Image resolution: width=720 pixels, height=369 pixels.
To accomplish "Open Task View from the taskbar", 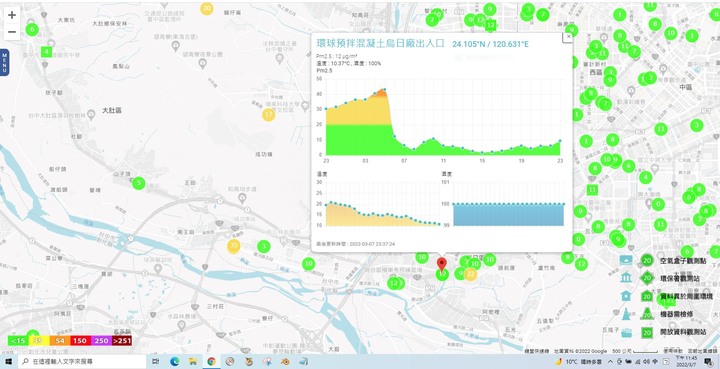I will pyautogui.click(x=156, y=362).
